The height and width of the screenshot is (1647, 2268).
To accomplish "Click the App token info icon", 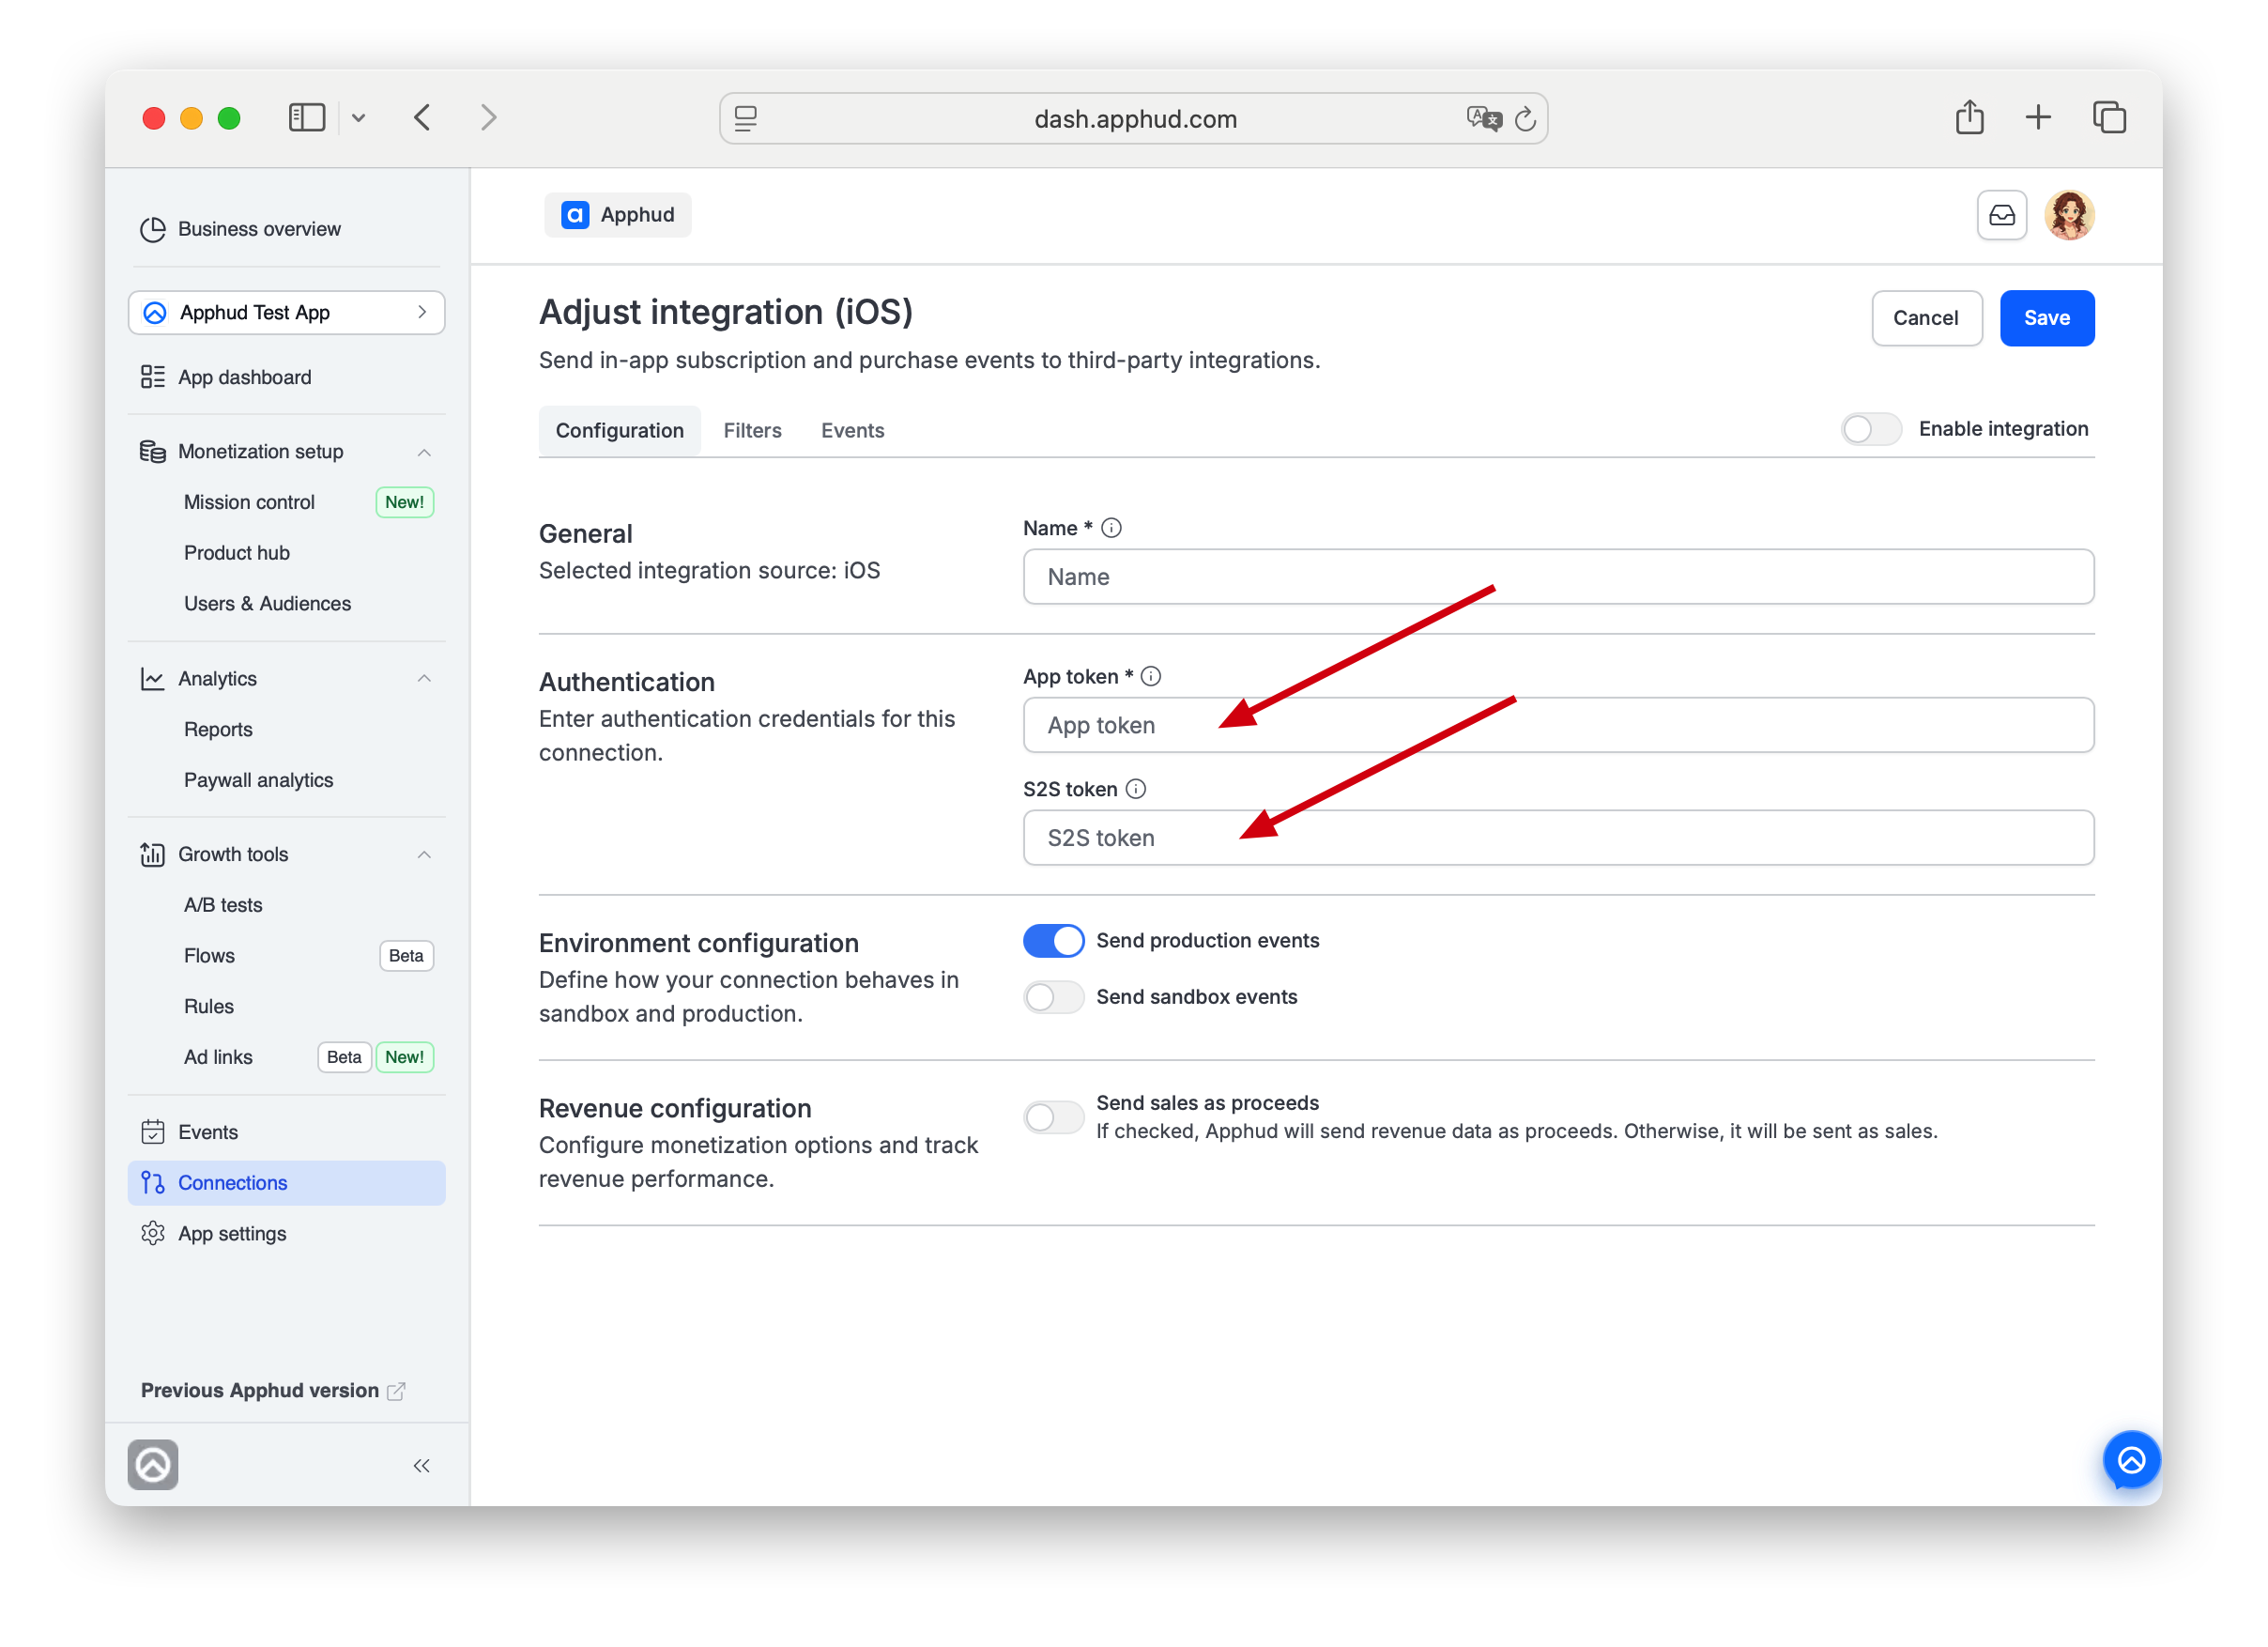I will [1151, 677].
